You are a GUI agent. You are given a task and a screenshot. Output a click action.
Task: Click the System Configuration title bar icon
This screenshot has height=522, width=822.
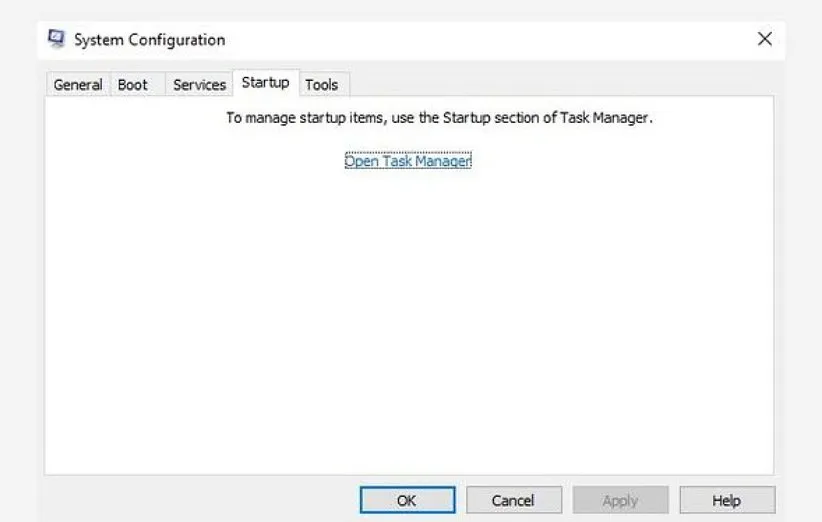(x=57, y=39)
